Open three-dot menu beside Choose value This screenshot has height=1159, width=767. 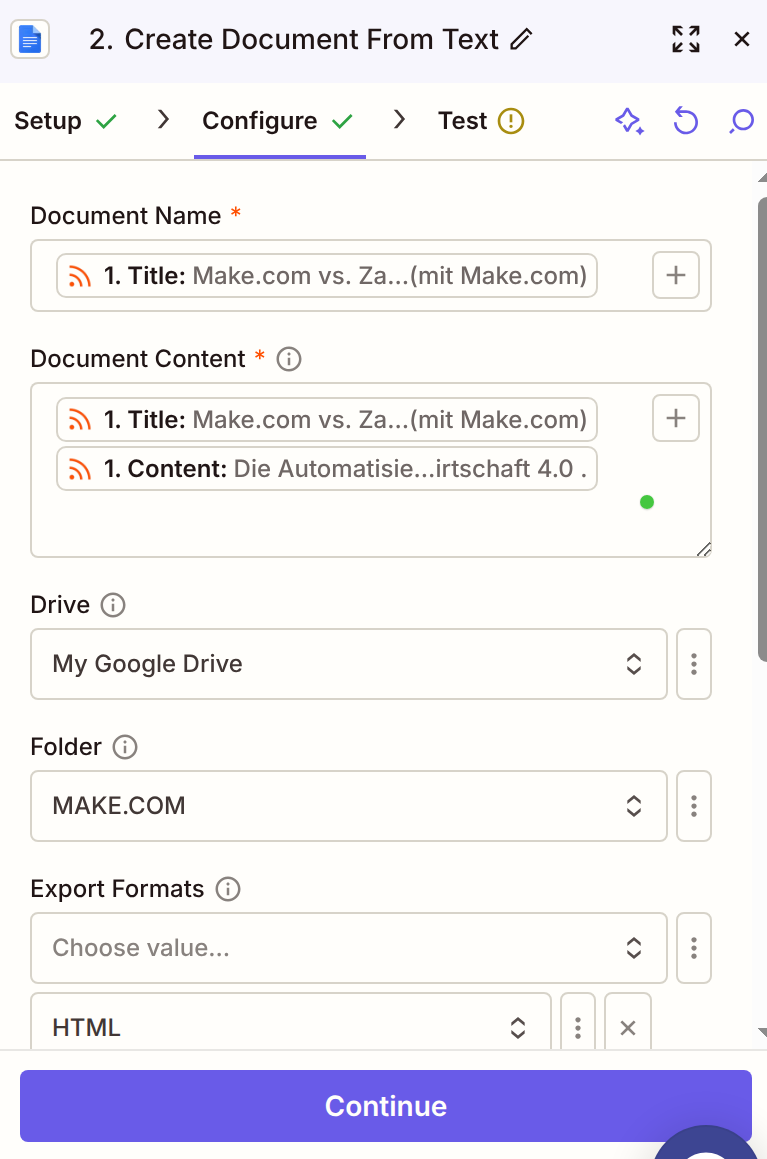pyautogui.click(x=694, y=948)
